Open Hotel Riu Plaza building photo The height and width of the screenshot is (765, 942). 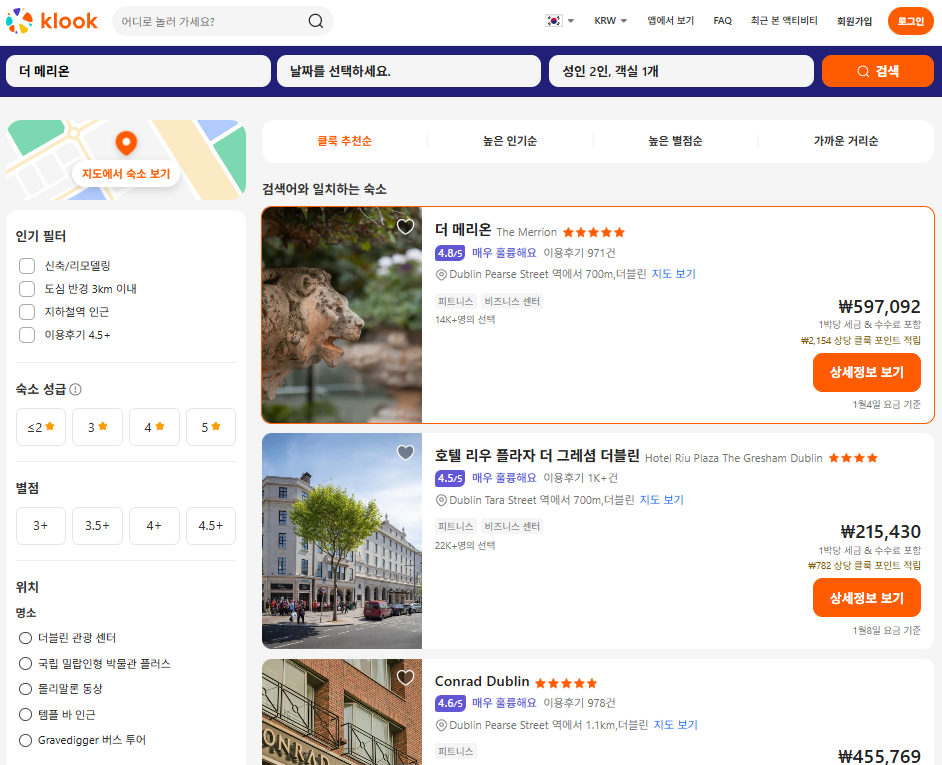[x=342, y=541]
